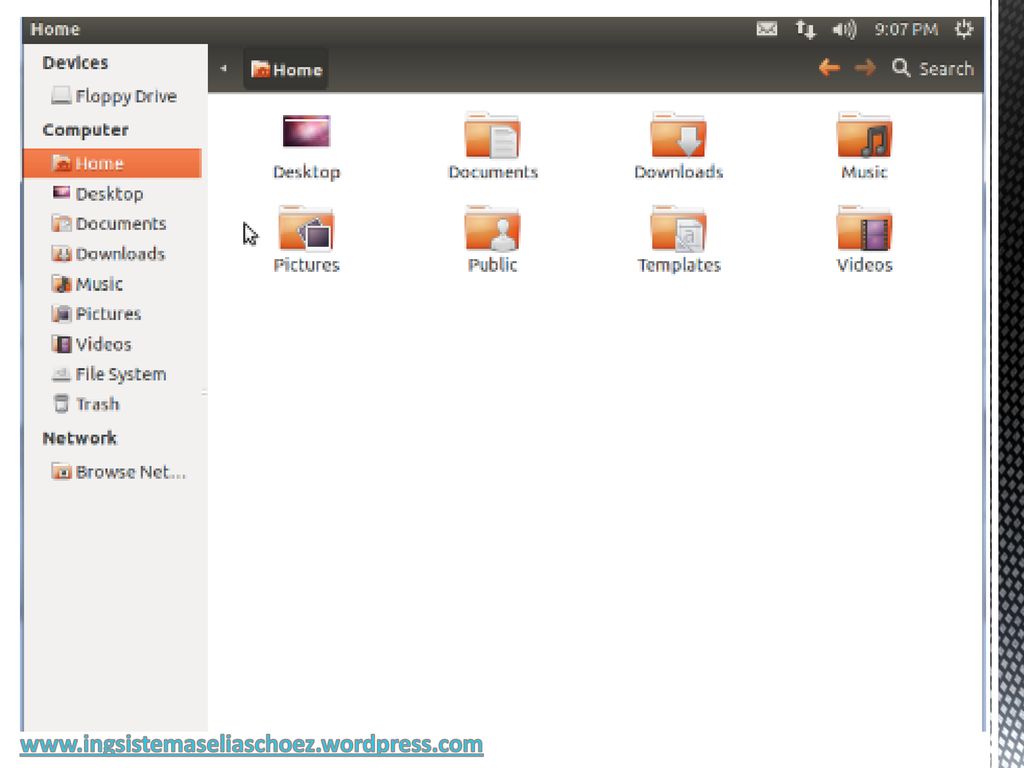
Task: Open the Videos folder icon in main view
Action: pyautogui.click(x=864, y=229)
